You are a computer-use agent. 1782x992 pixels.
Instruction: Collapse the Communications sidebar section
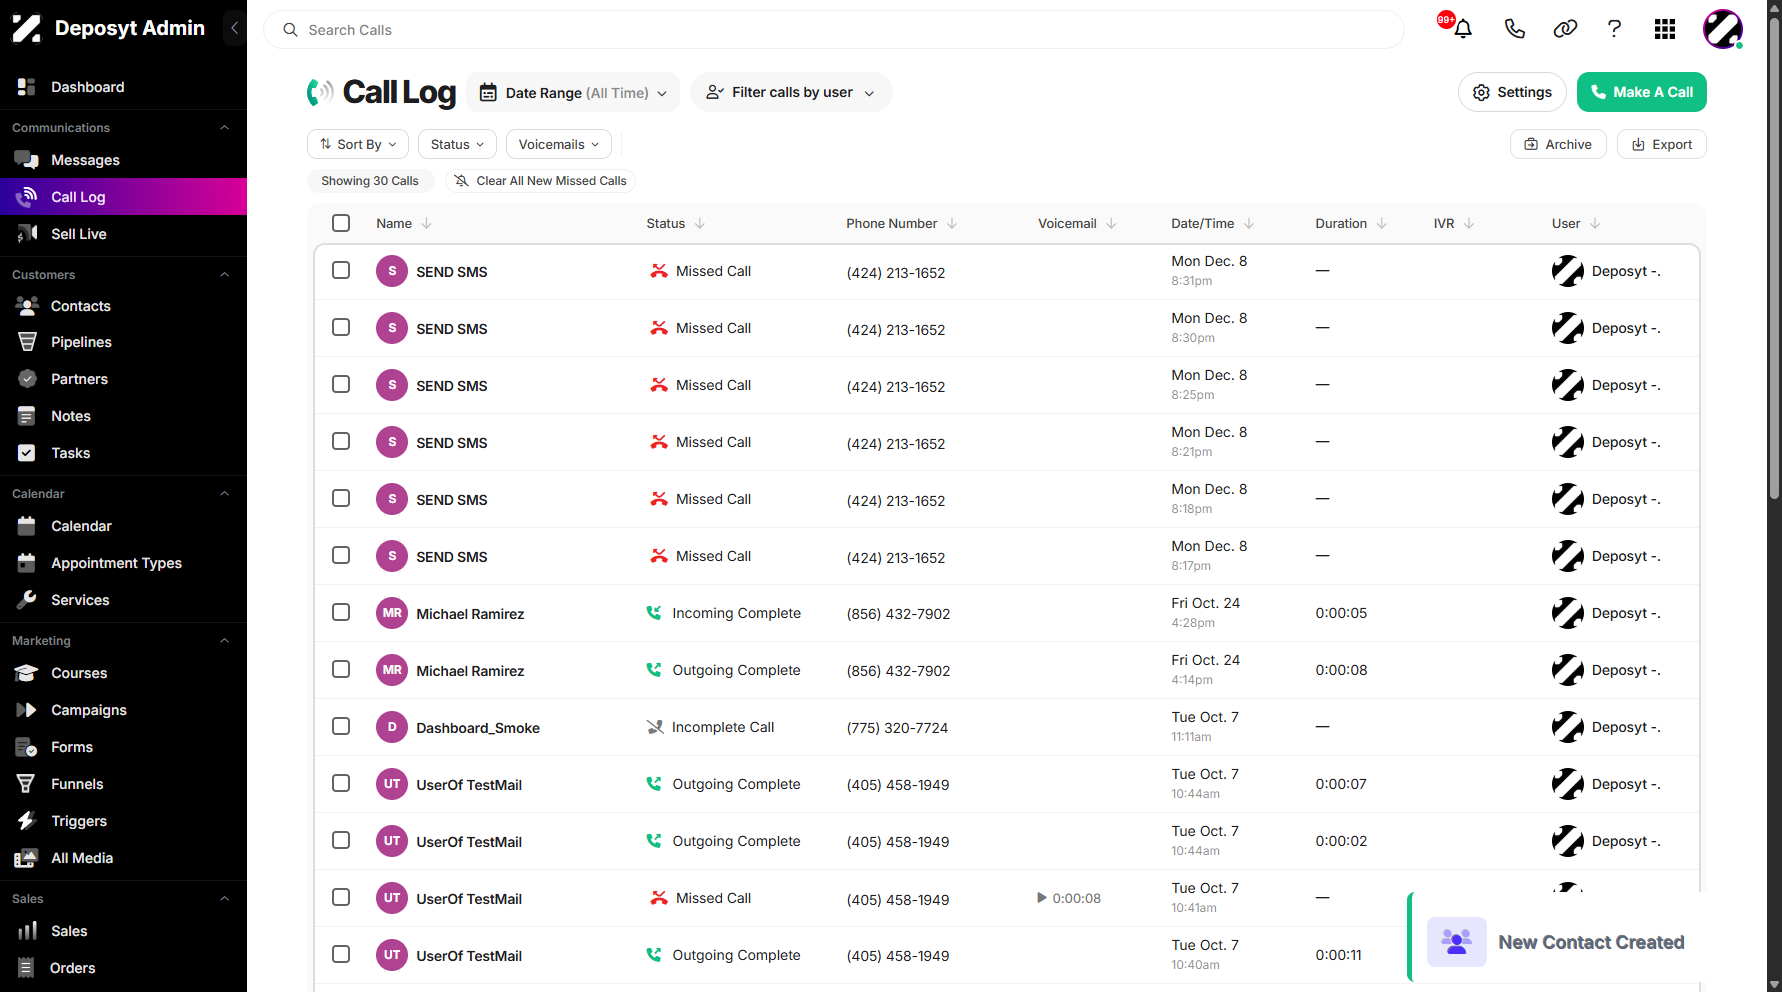point(224,128)
